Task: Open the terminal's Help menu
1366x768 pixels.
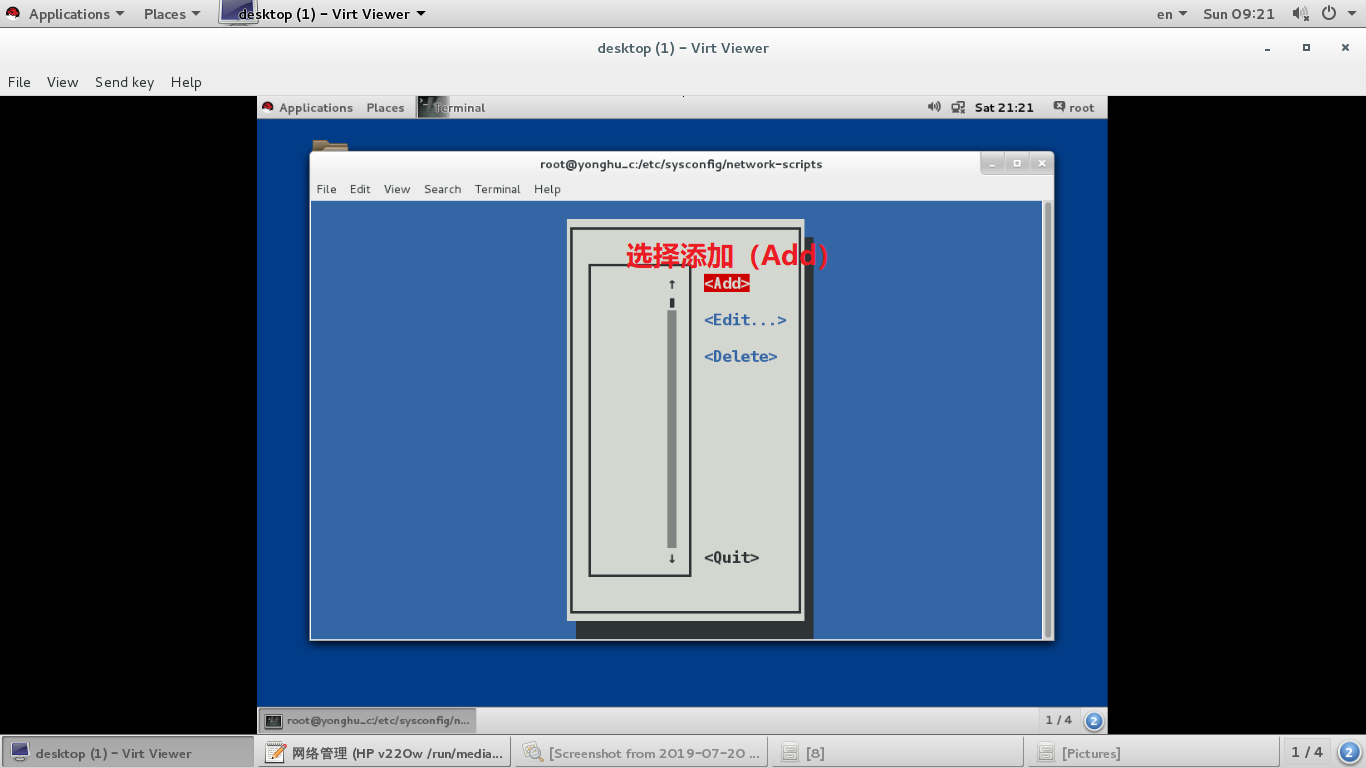Action: point(547,189)
